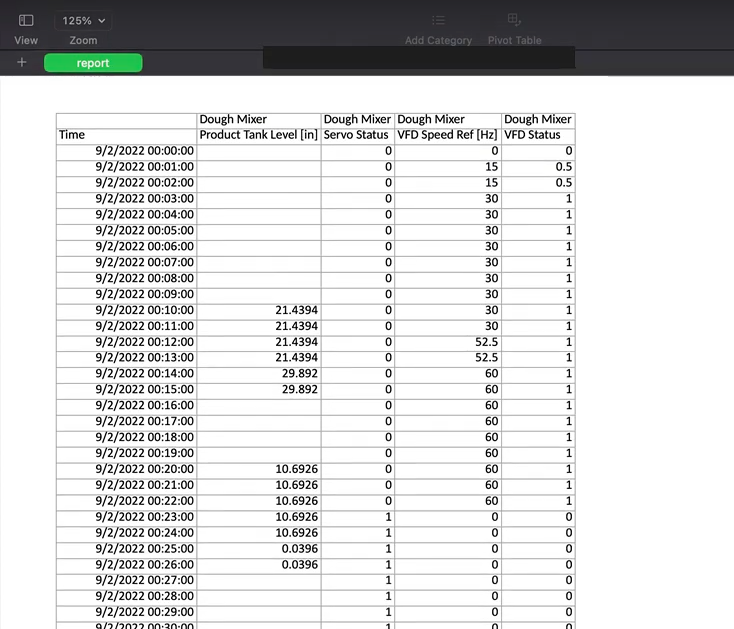Click the Add Category label
The height and width of the screenshot is (629, 734).
(x=438, y=40)
